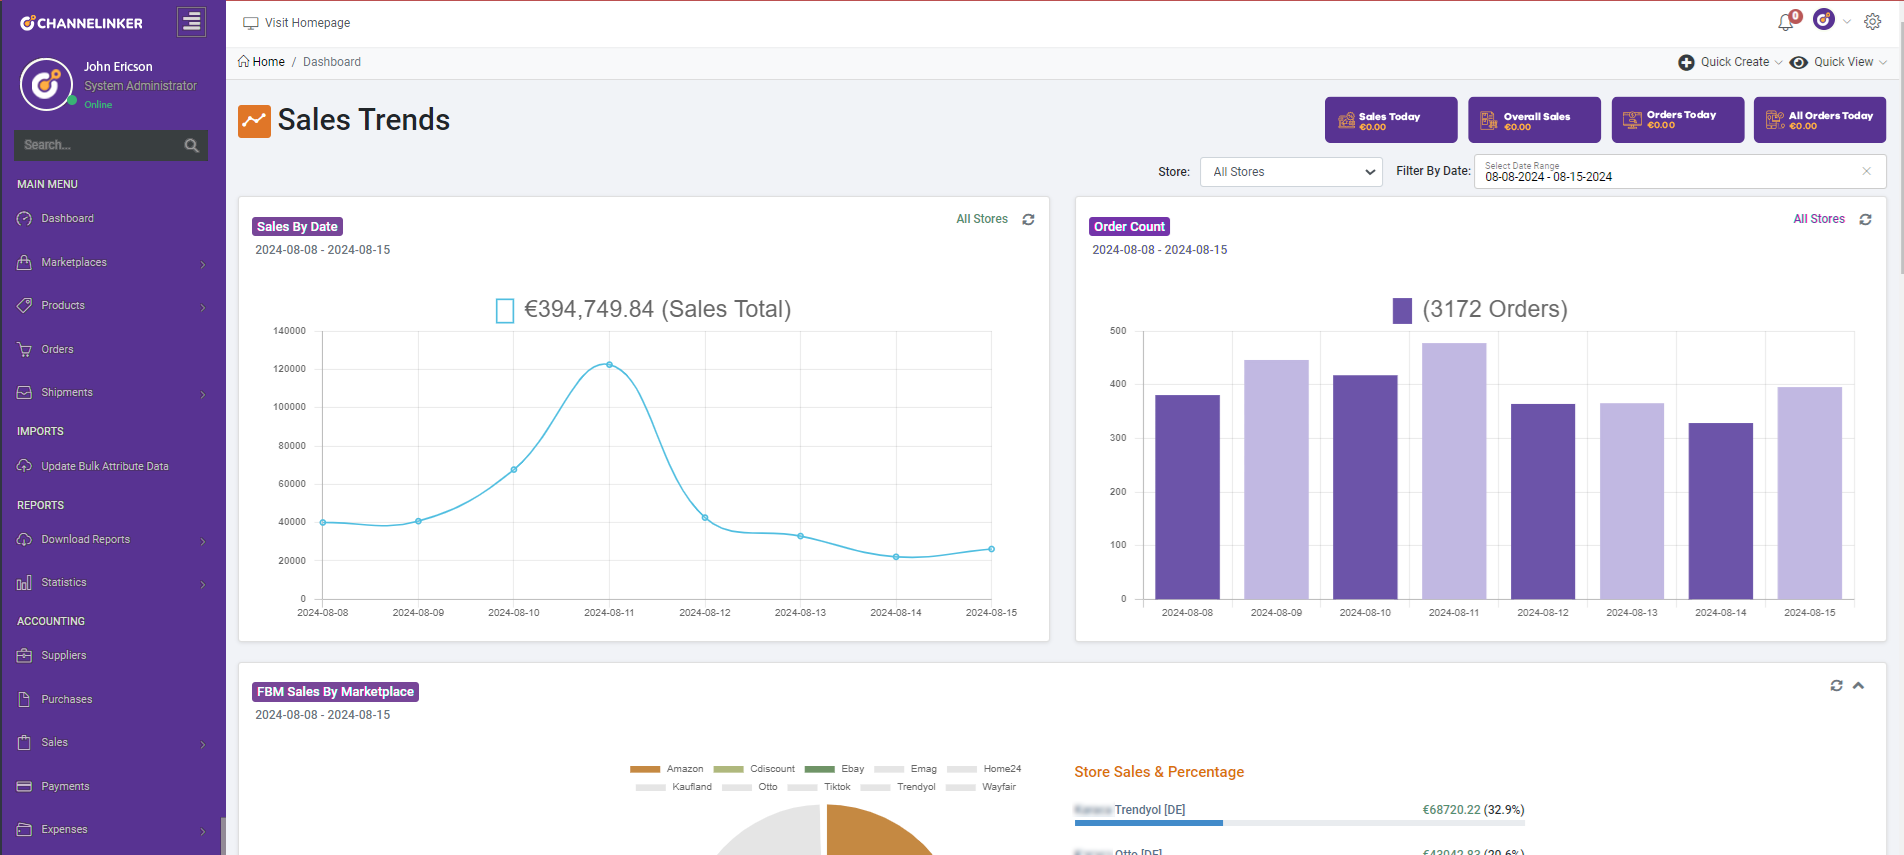Image resolution: width=1904 pixels, height=855 pixels.
Task: Refresh the Sales By Date chart
Action: (x=1028, y=219)
